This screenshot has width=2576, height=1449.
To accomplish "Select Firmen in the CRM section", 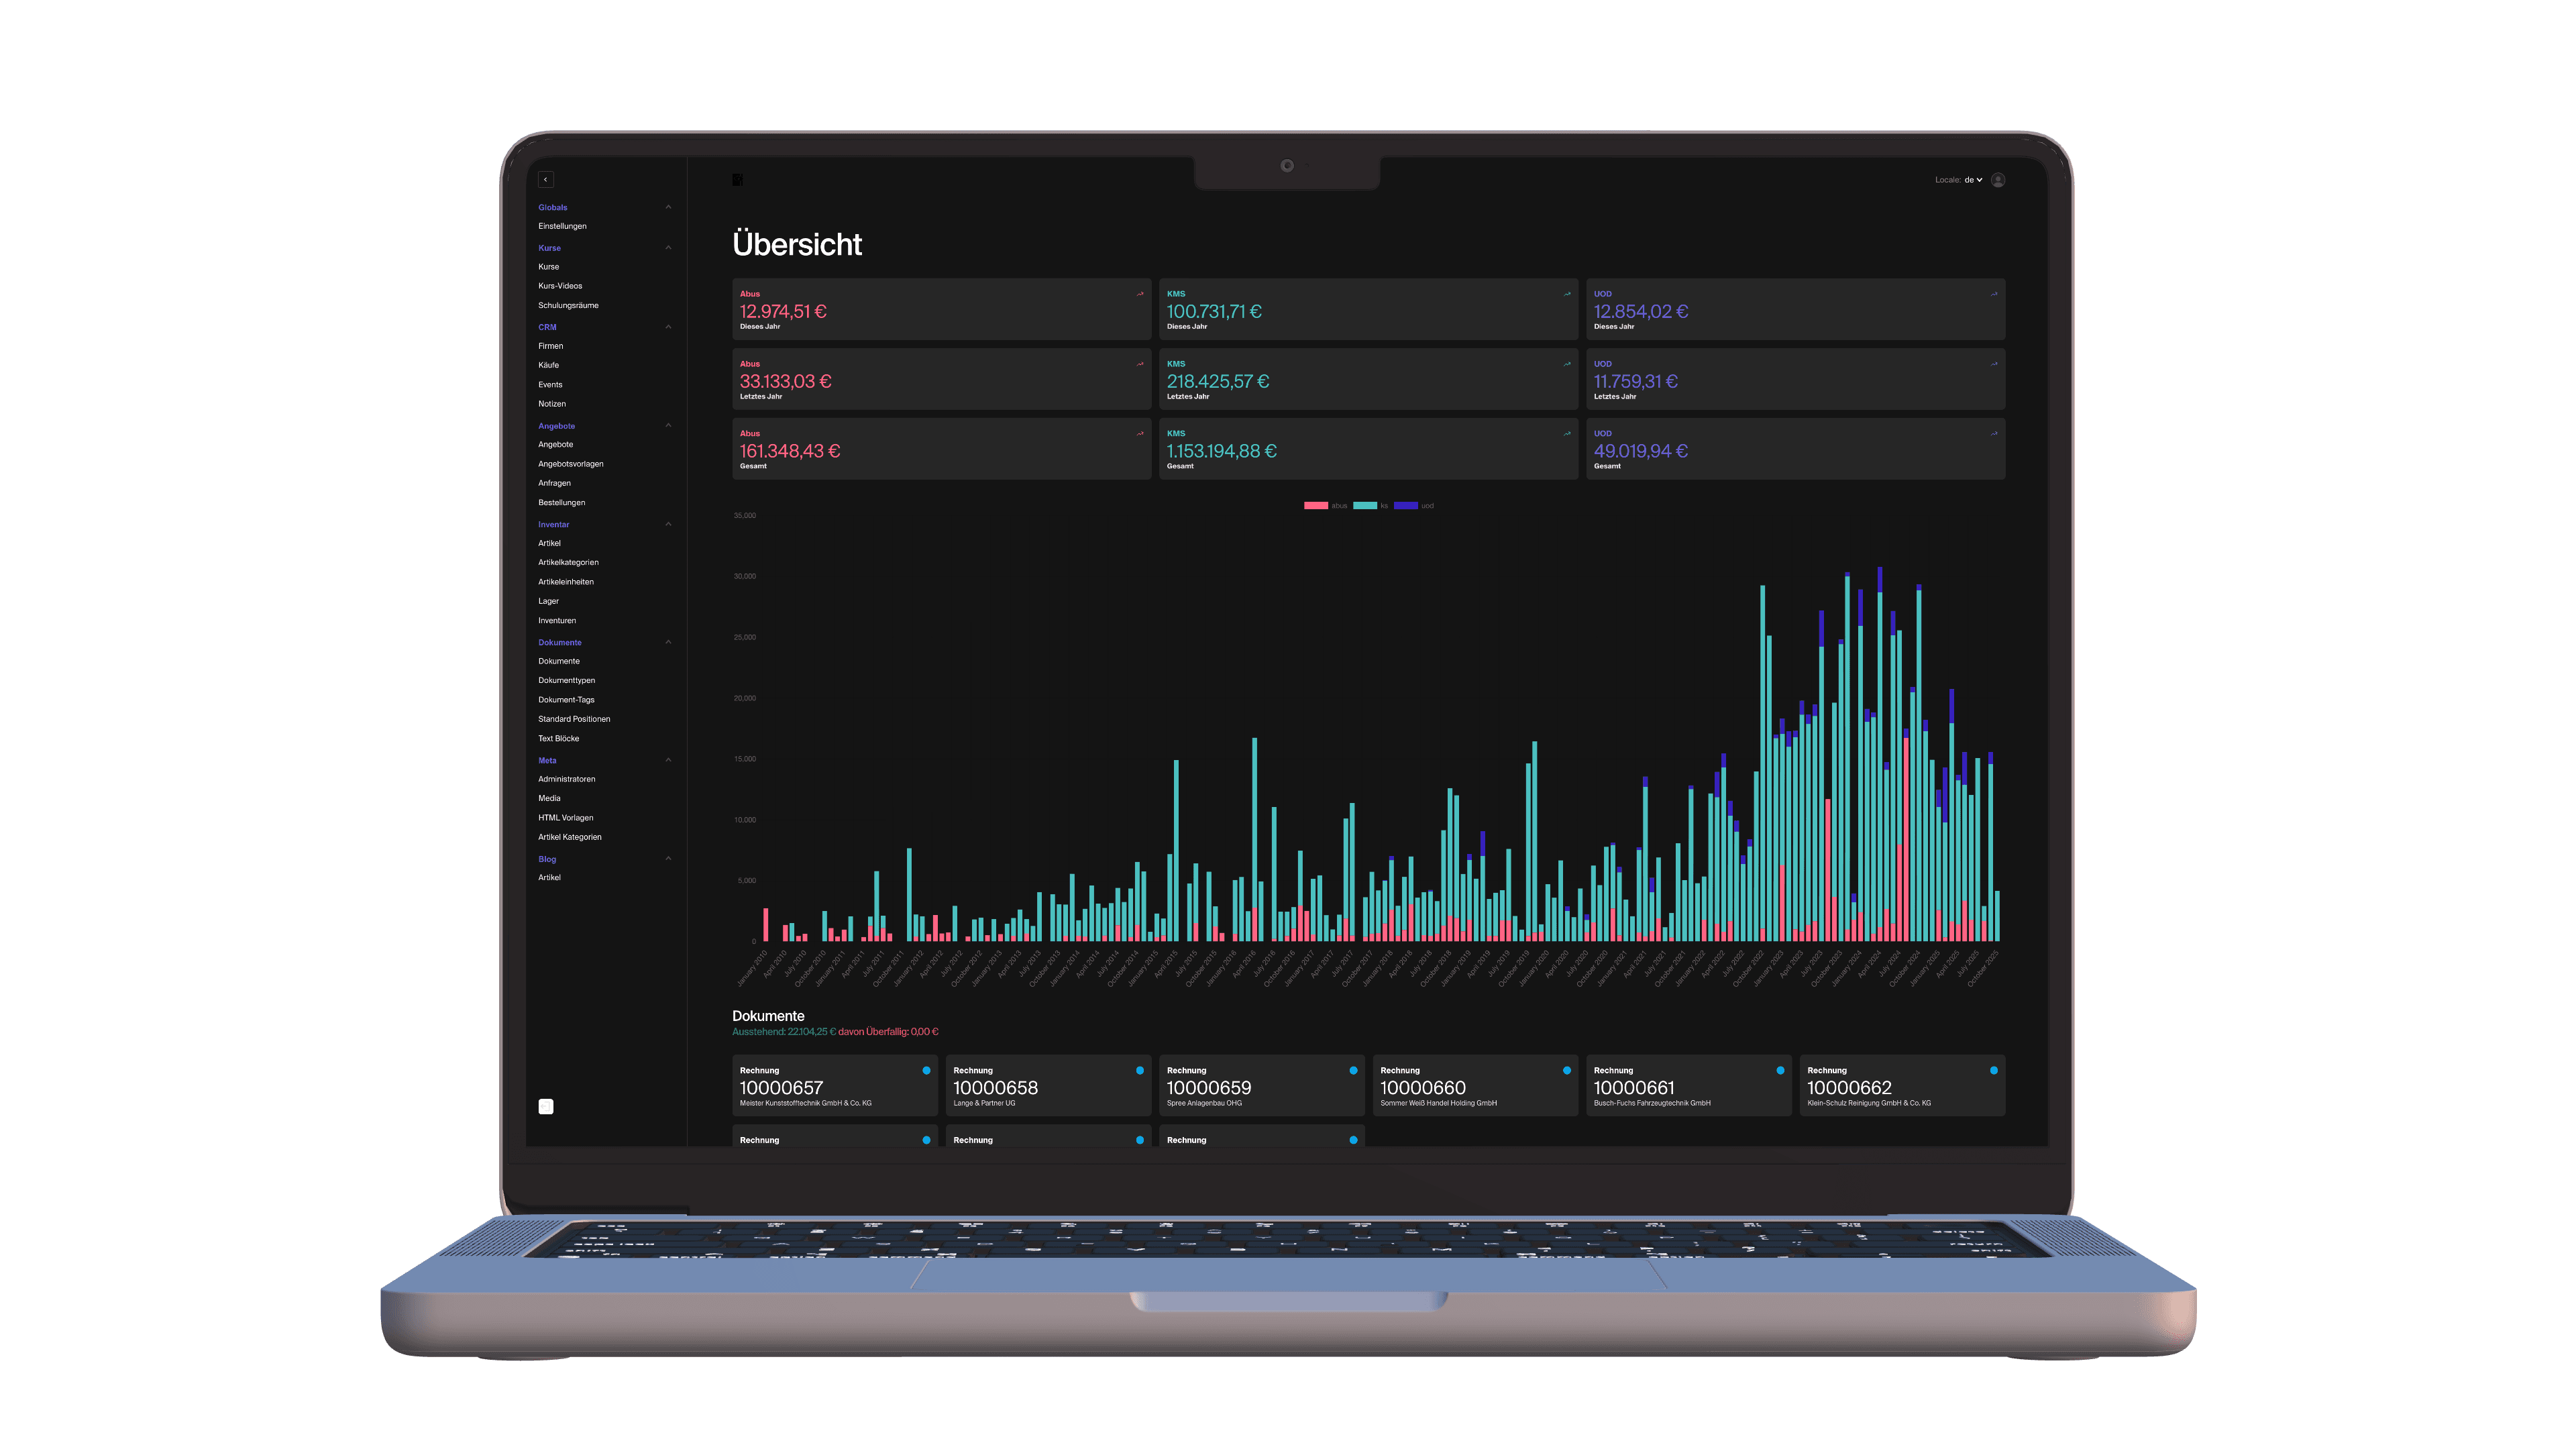I will click(551, 345).
